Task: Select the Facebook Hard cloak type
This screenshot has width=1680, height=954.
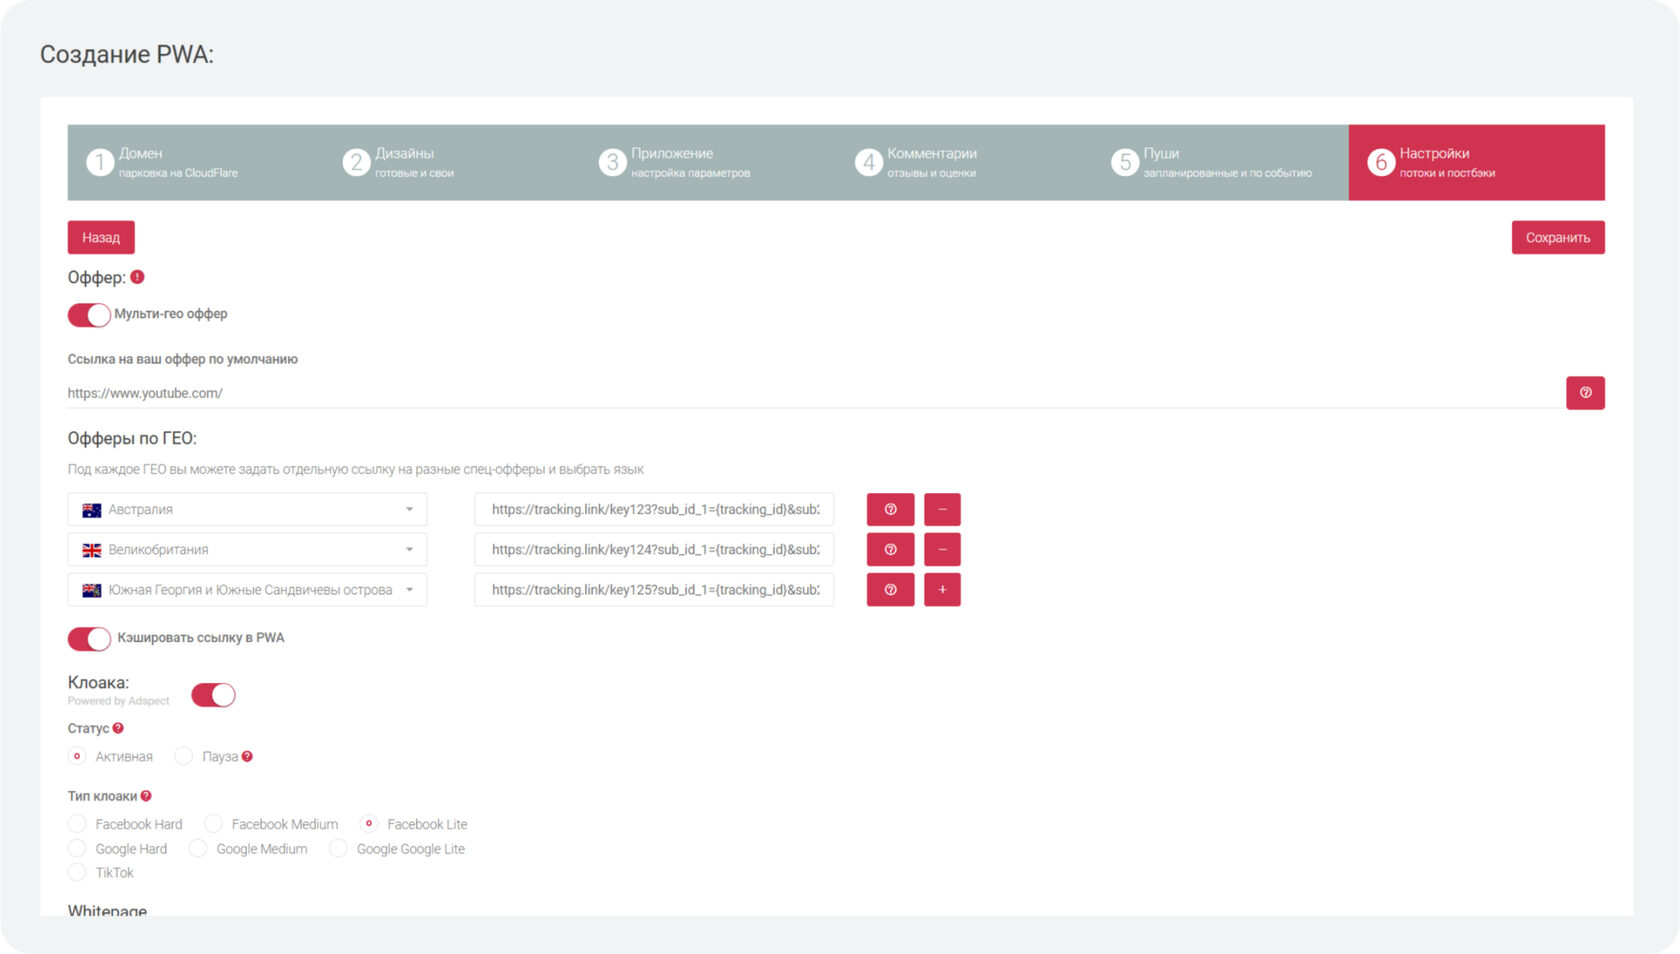Action: click(x=77, y=824)
